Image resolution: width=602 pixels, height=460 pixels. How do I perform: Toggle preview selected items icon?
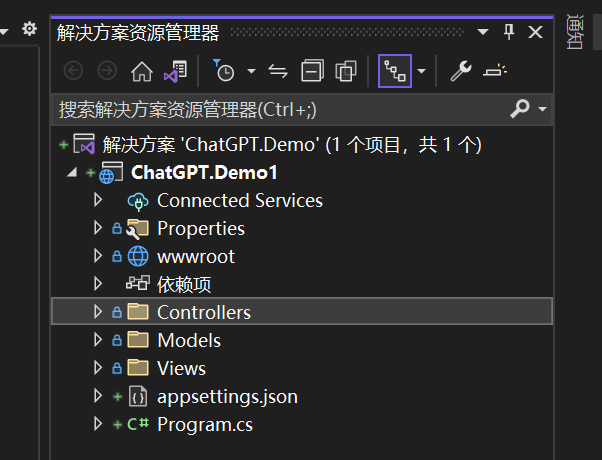coord(495,70)
